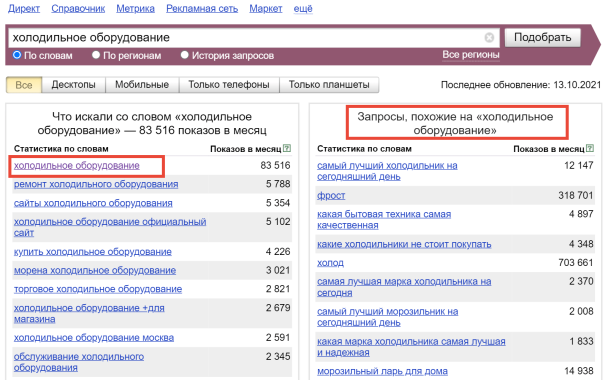Open 'какая марка холодильника самая лучшая и надежная' link
Viewport: 608px width, 380px height.
[x=411, y=347]
